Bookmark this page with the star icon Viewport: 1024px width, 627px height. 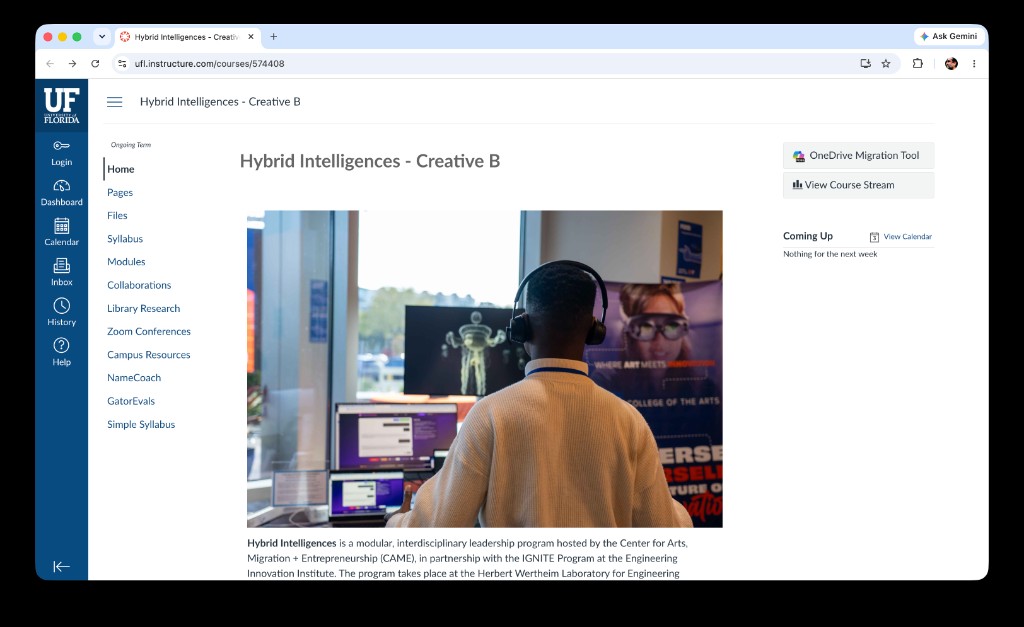click(x=886, y=63)
